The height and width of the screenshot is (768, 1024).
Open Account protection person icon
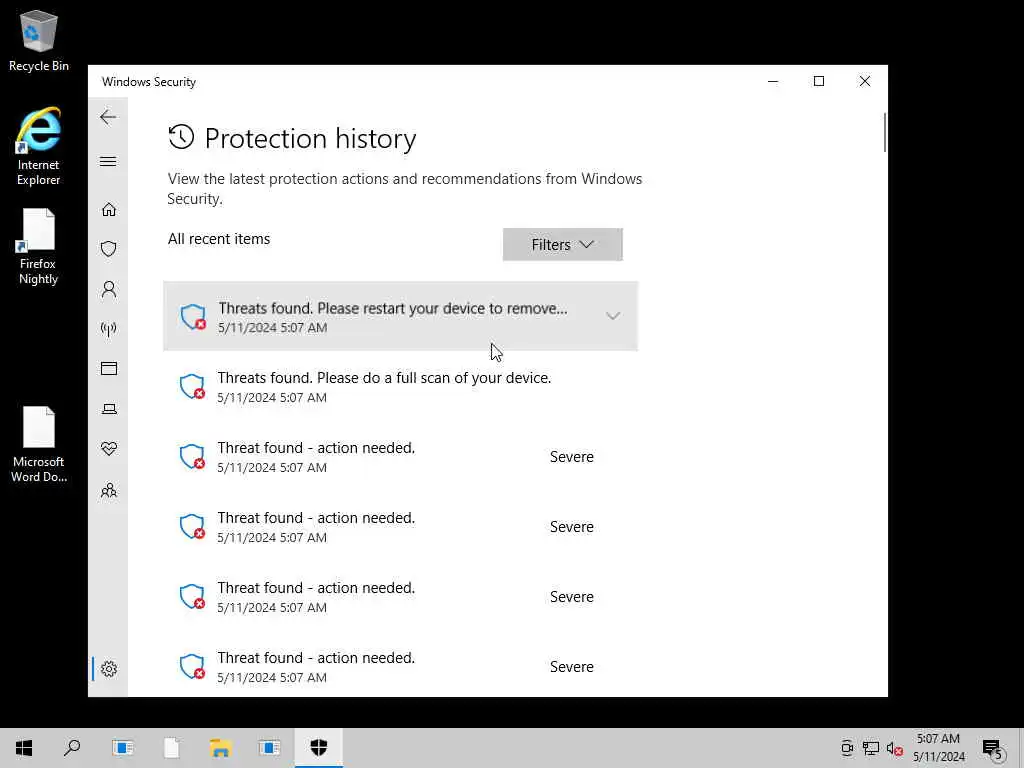tap(109, 289)
